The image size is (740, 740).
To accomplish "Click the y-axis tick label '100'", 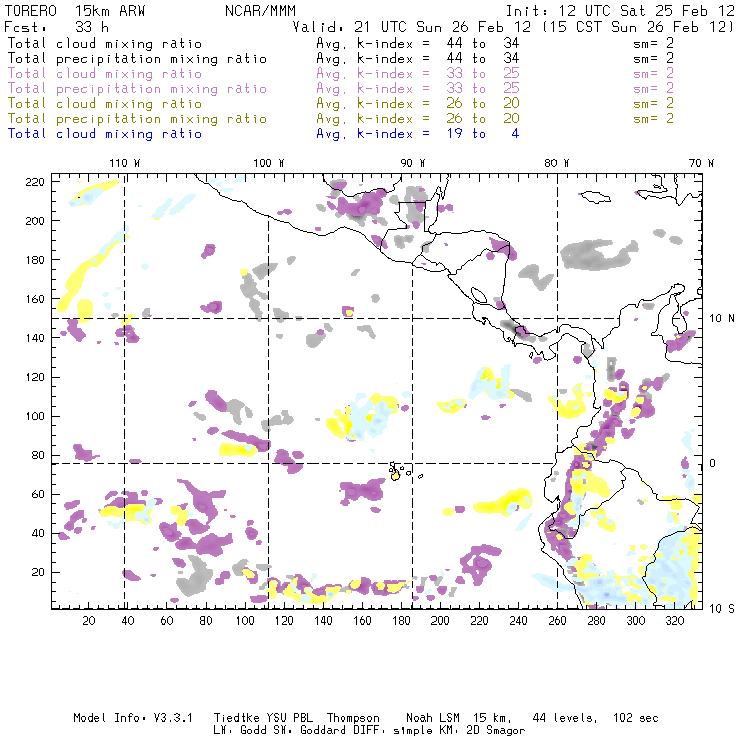I will (x=35, y=416).
